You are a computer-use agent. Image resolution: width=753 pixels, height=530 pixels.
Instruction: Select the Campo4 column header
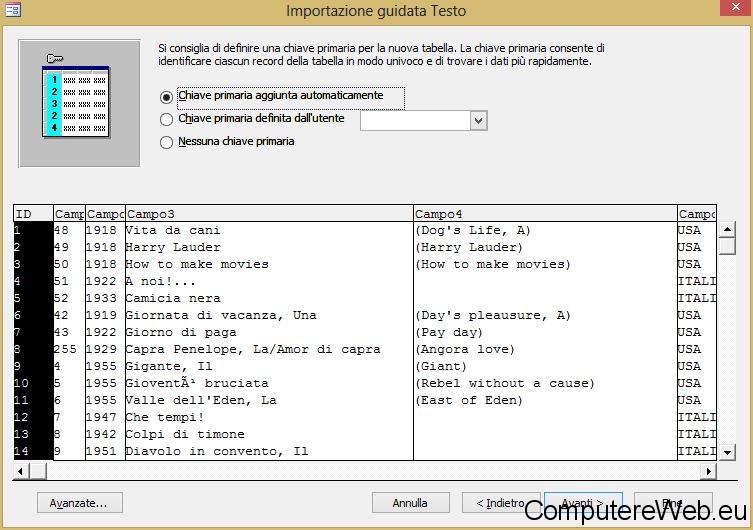point(546,214)
